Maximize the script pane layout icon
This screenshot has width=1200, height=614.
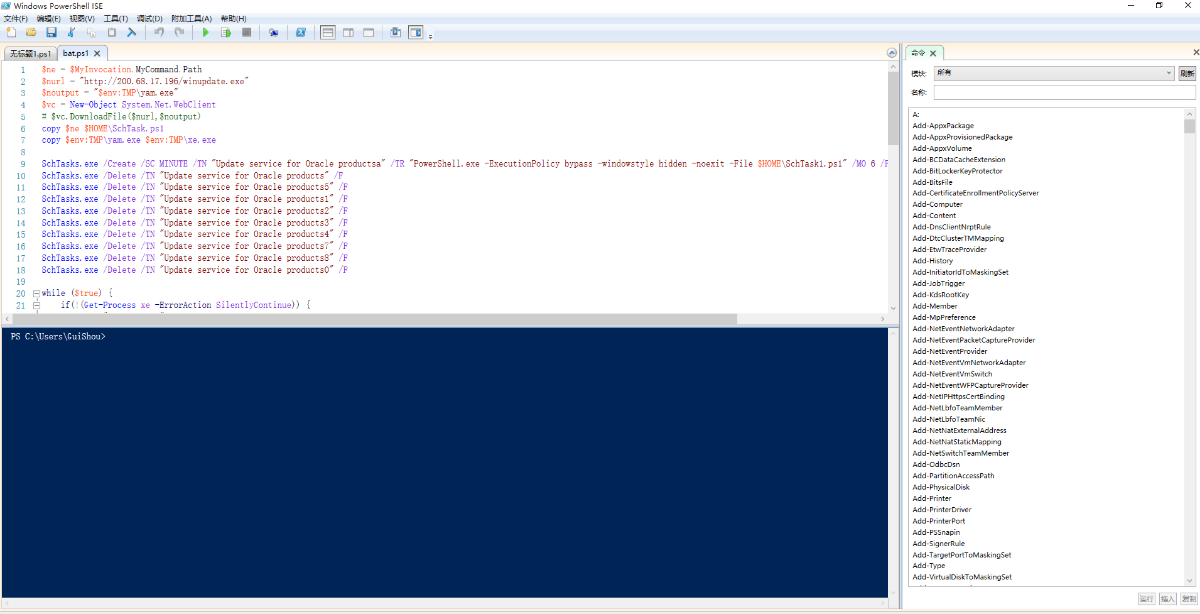click(369, 33)
